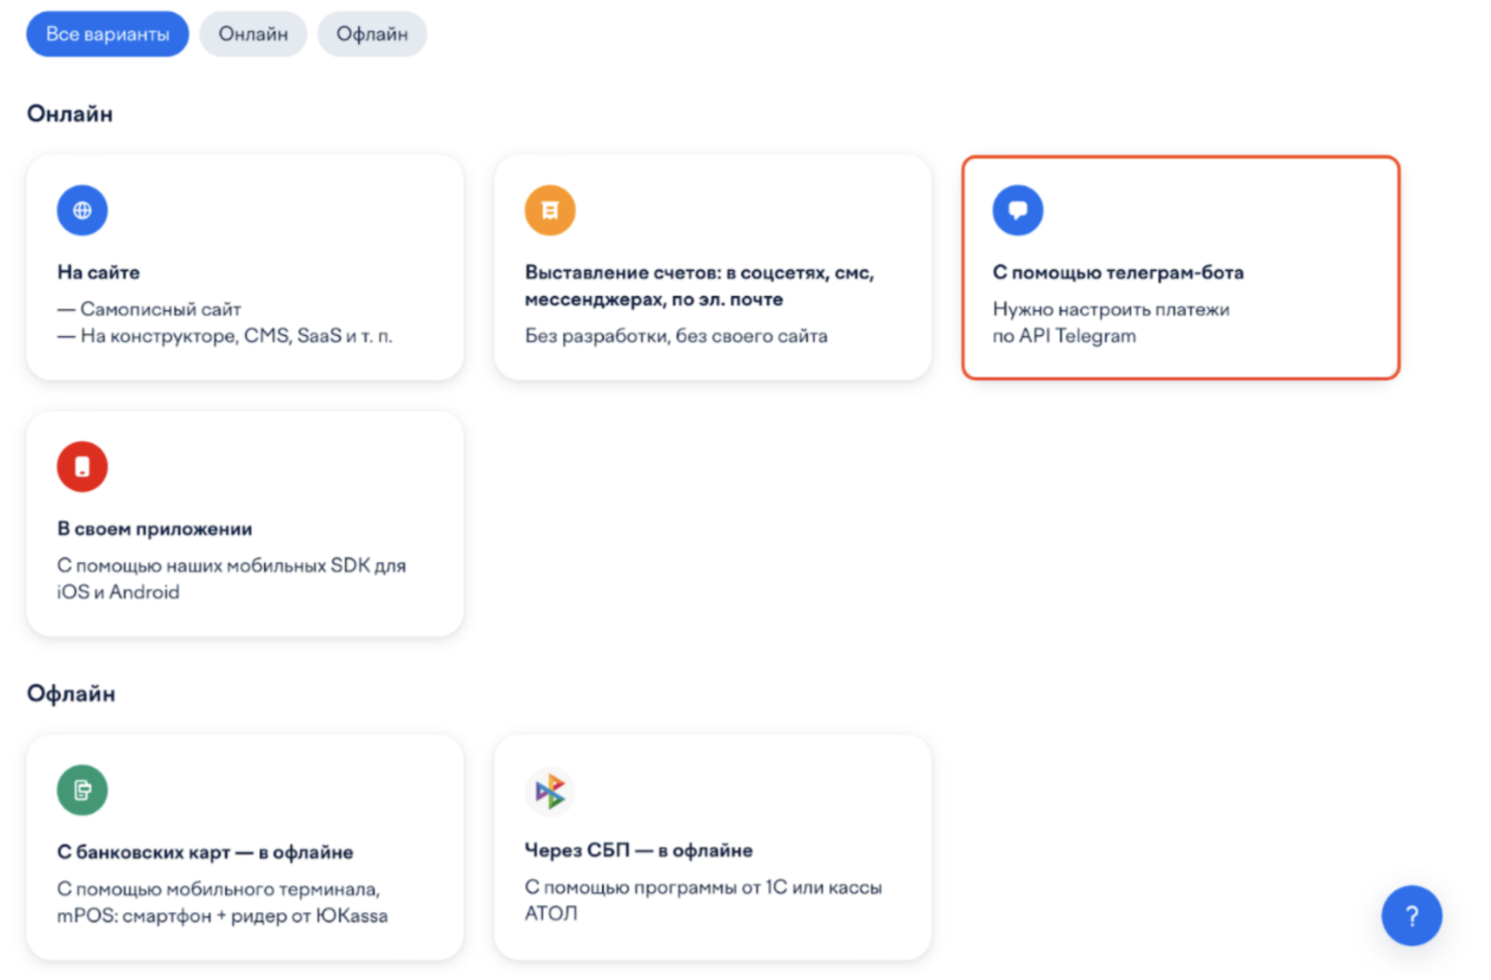Viewport: 1491px width, 980px height.
Task: Click the red mobile phone app icon
Action: 82,467
